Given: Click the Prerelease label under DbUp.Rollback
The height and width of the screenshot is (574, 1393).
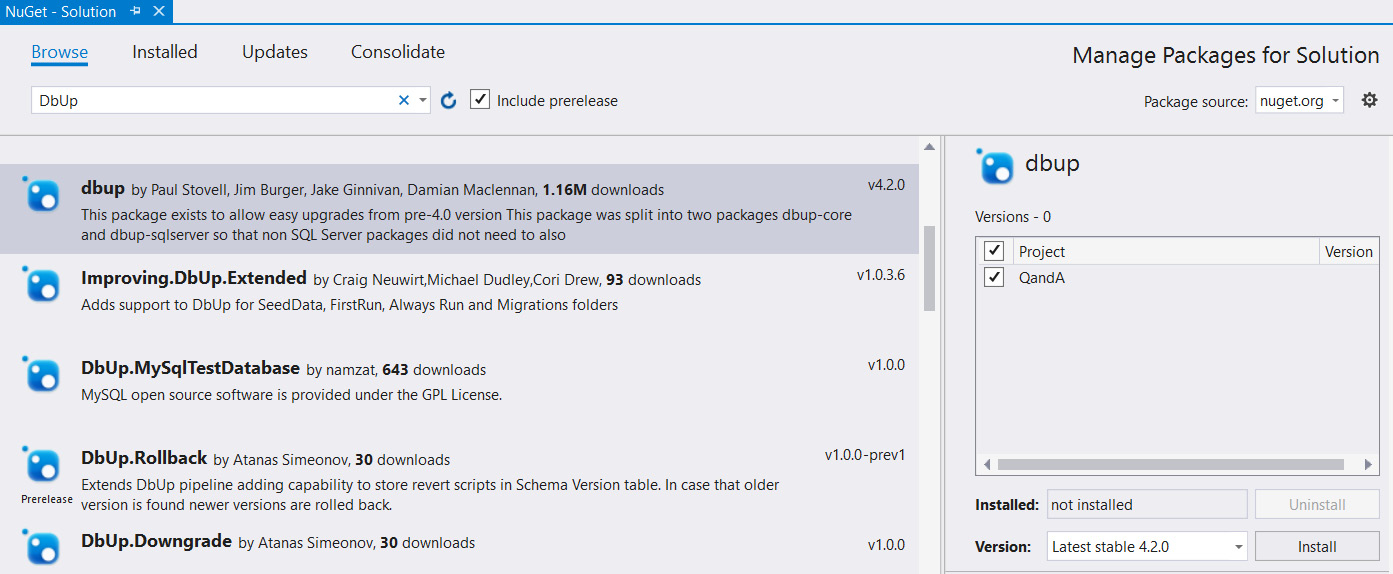Looking at the screenshot, I should (46, 499).
